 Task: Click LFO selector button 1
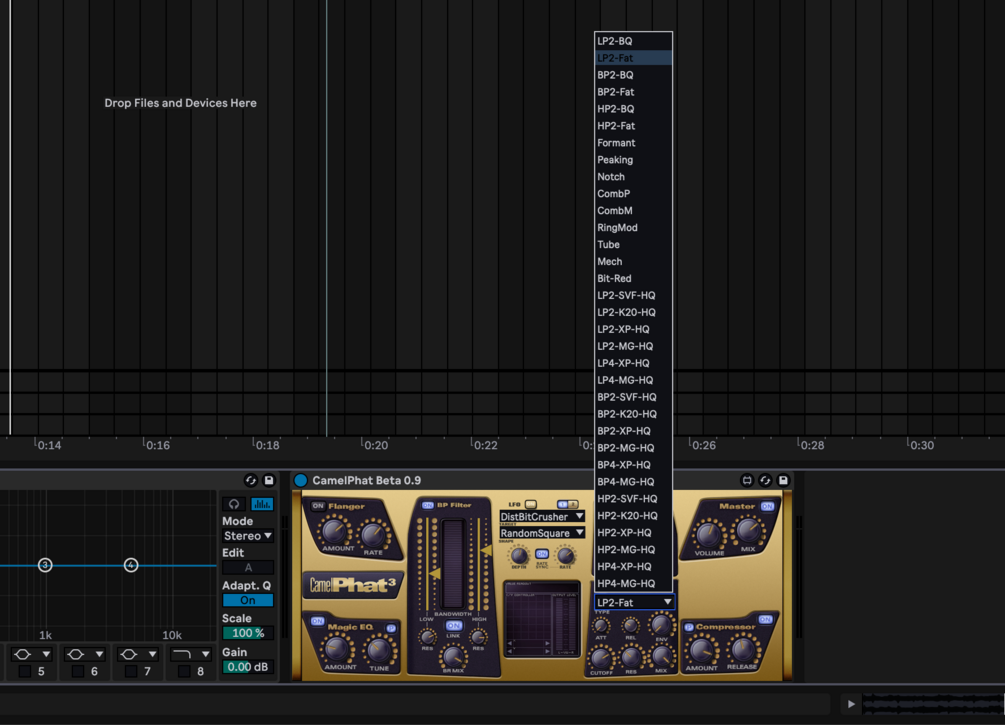point(562,504)
